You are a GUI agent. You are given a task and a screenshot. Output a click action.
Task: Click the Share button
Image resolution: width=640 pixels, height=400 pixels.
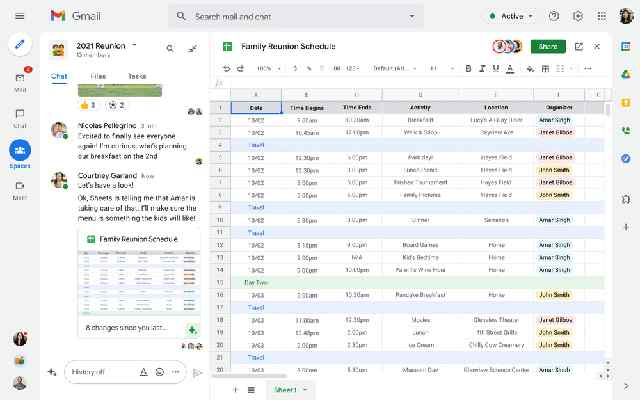[548, 47]
